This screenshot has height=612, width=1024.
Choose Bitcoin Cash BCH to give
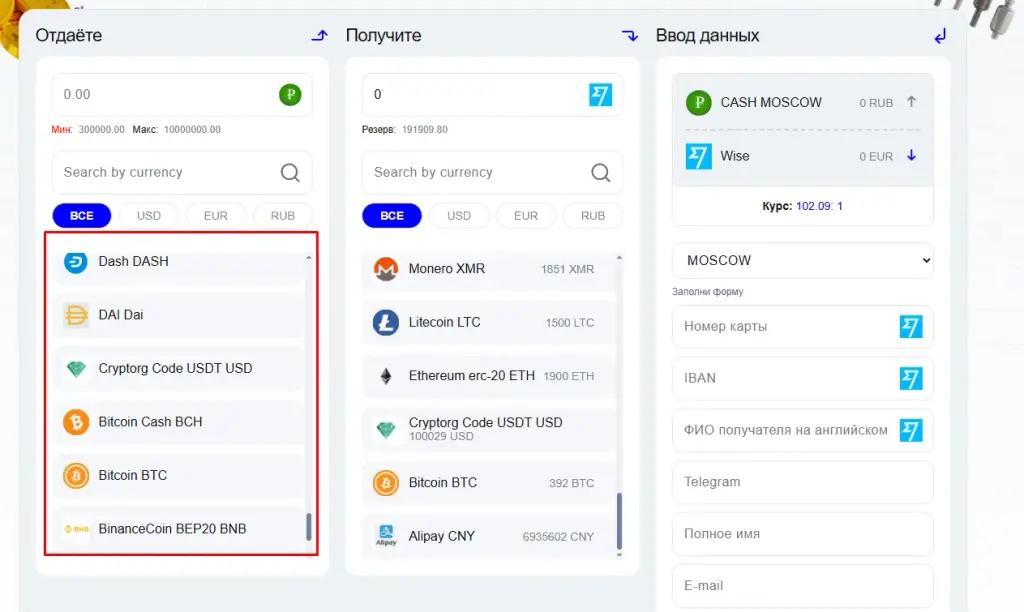pos(179,422)
